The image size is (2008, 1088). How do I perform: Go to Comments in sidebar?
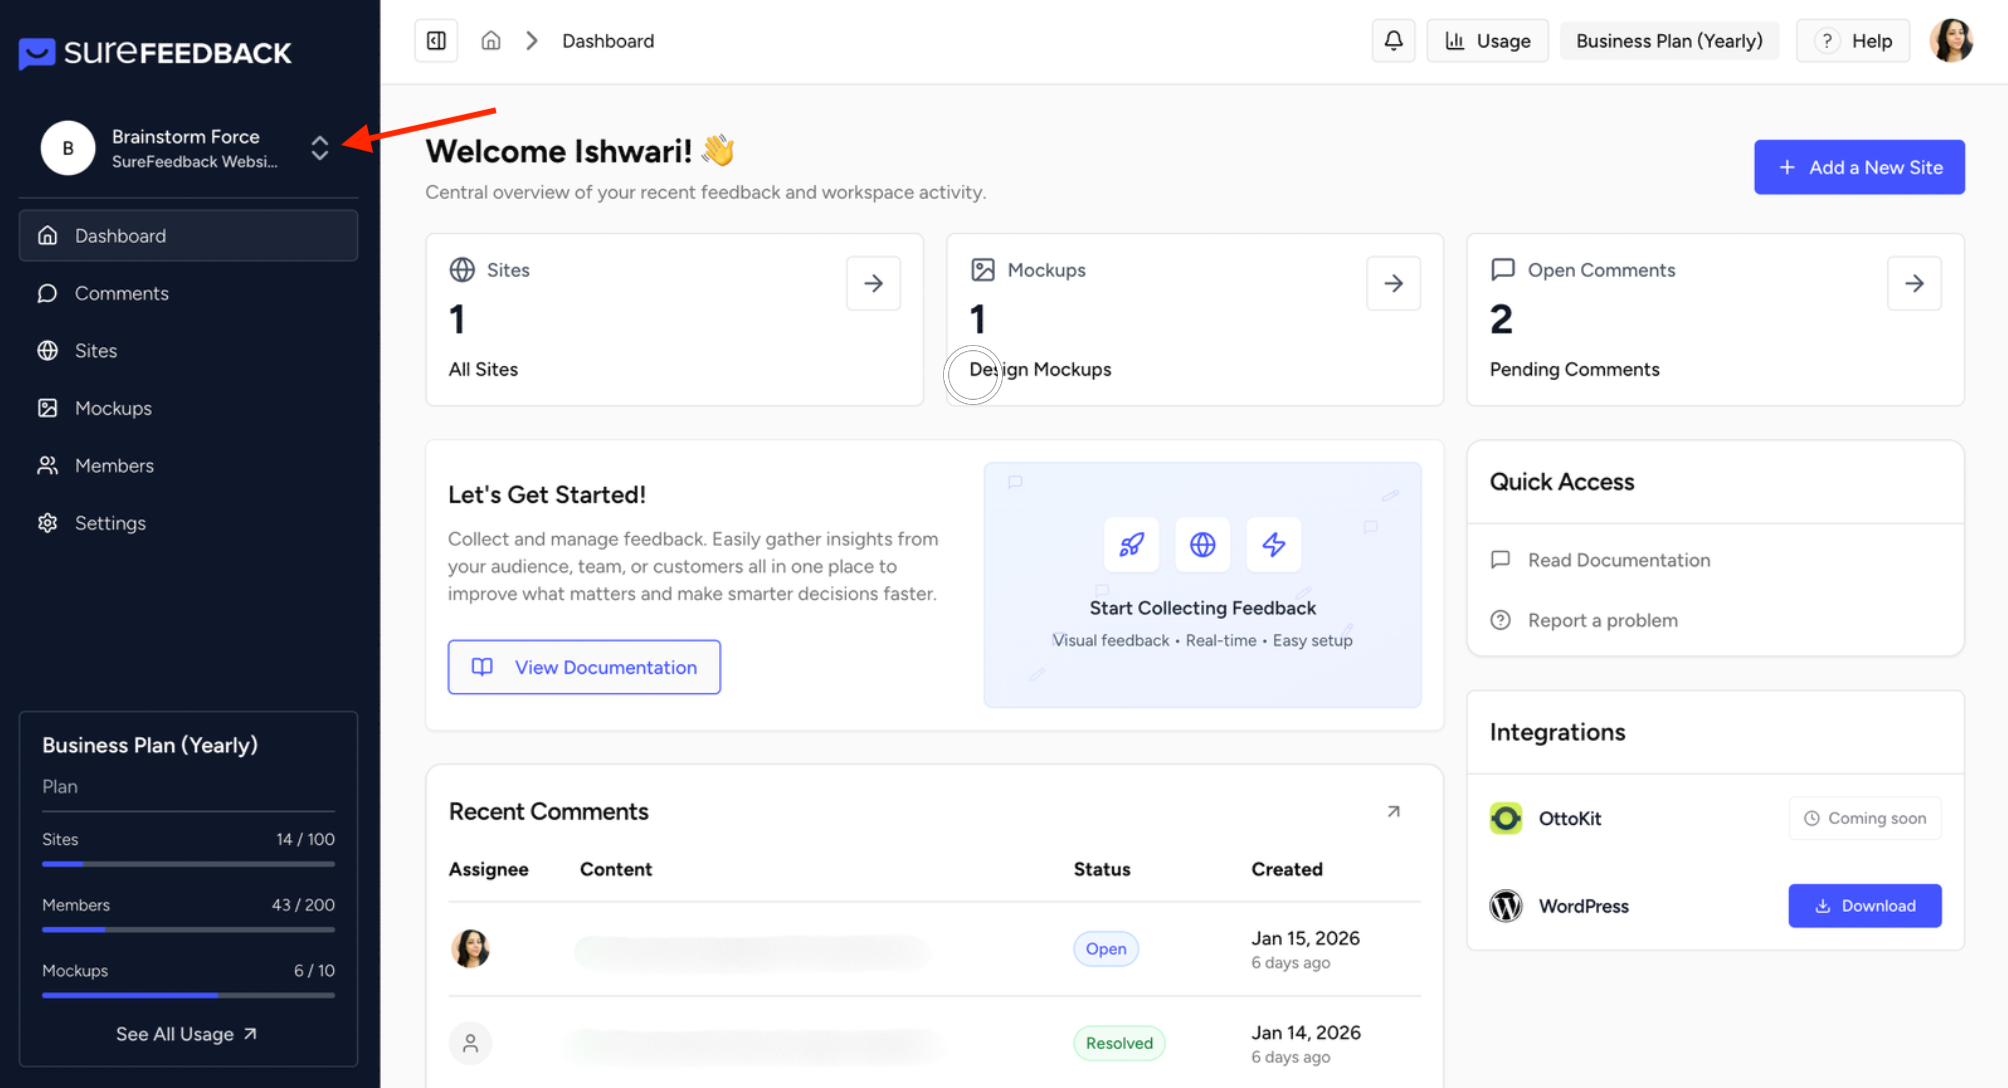point(121,294)
